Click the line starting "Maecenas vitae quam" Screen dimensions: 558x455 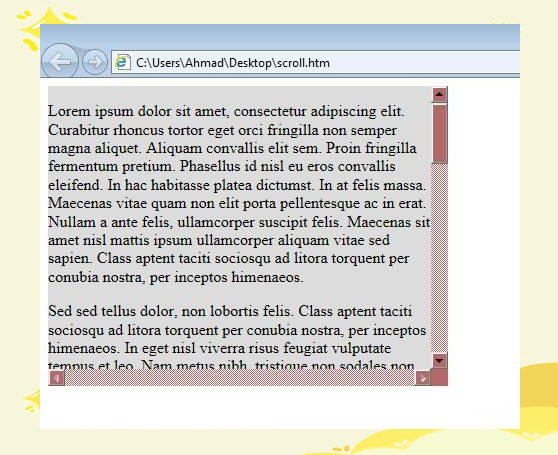point(237,203)
